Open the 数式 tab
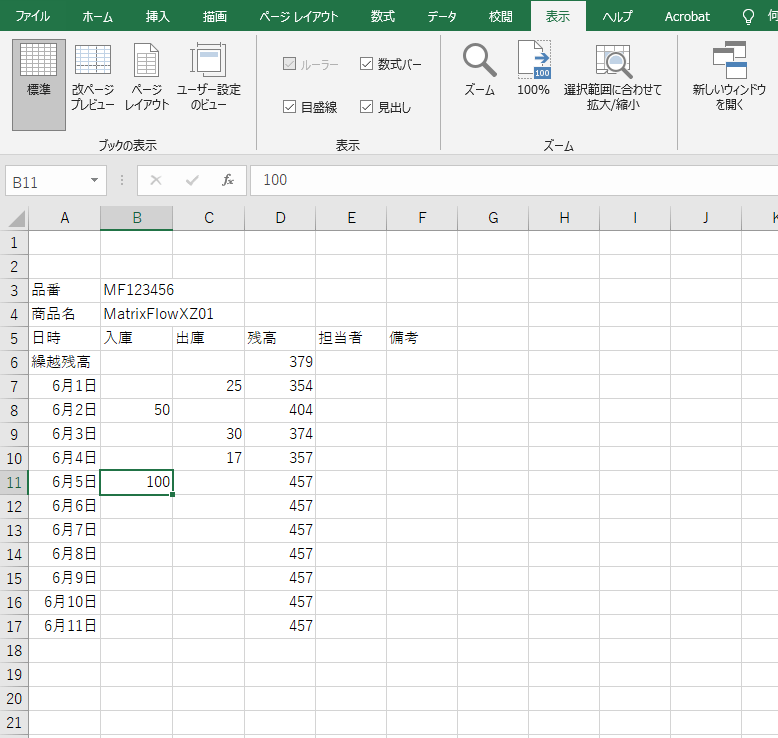This screenshot has width=778, height=738. pyautogui.click(x=383, y=16)
